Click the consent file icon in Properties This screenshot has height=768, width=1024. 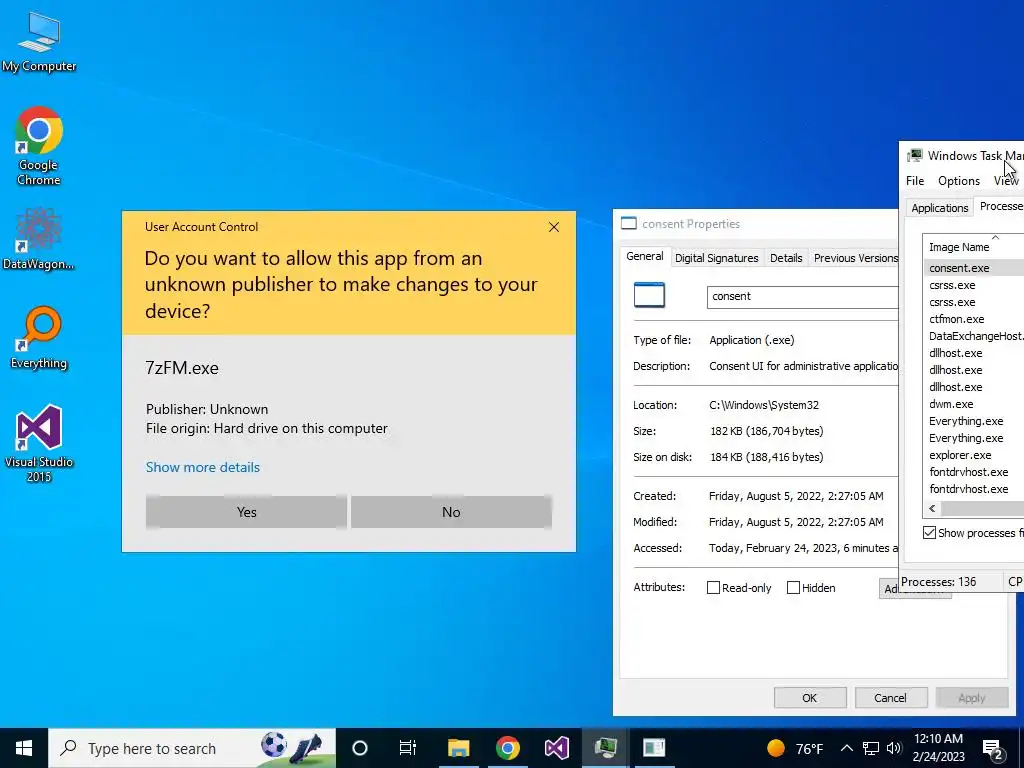point(649,295)
